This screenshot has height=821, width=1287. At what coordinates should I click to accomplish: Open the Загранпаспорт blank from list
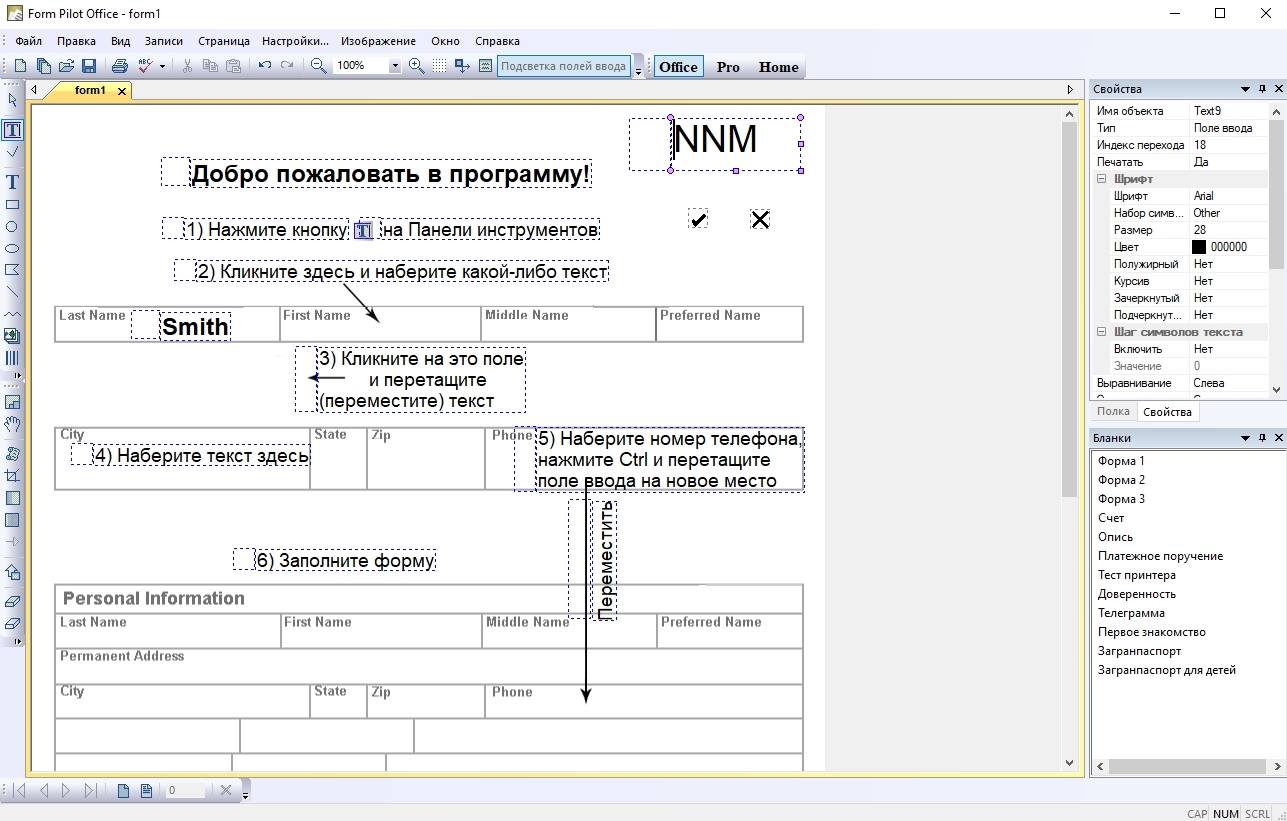tap(1139, 651)
